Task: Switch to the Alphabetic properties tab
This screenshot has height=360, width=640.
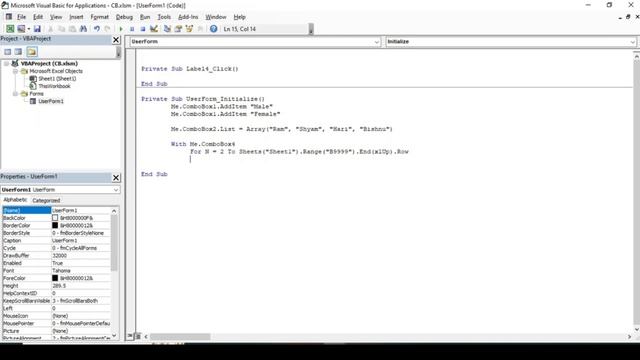Action: coord(15,200)
